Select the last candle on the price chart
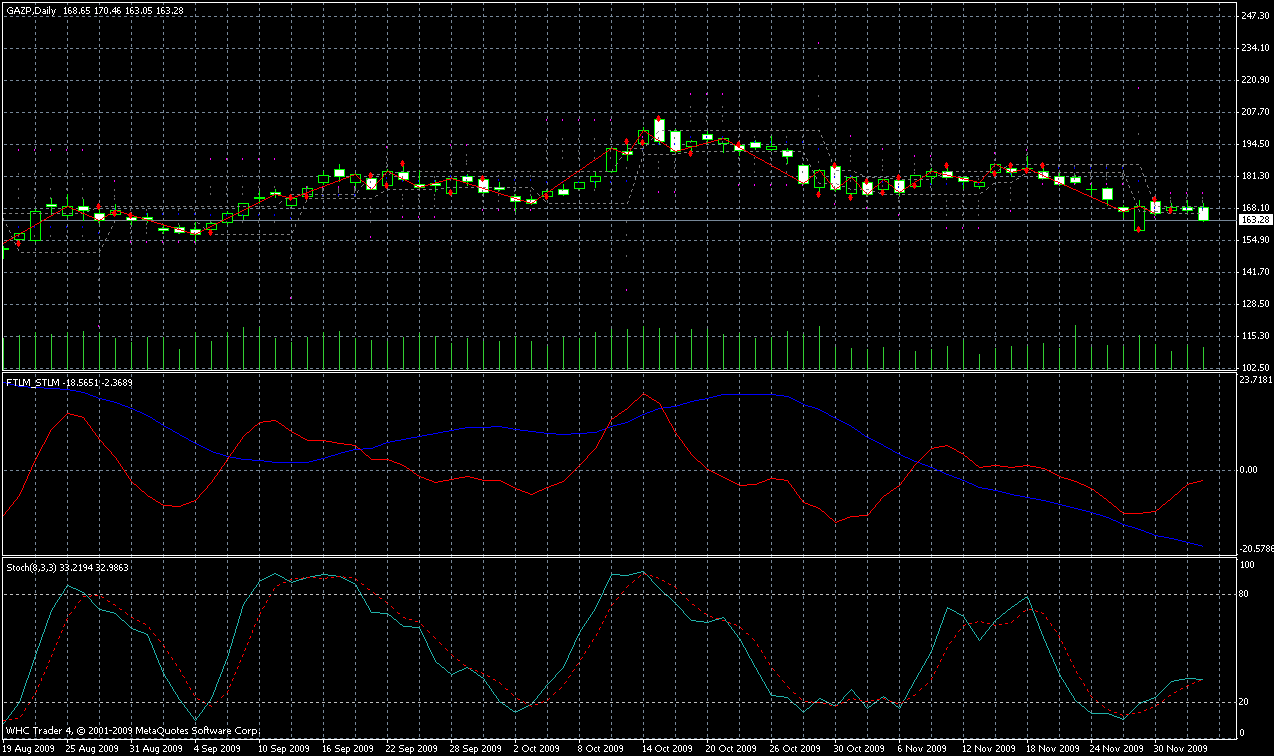The width and height of the screenshot is (1274, 756). coord(1203,214)
